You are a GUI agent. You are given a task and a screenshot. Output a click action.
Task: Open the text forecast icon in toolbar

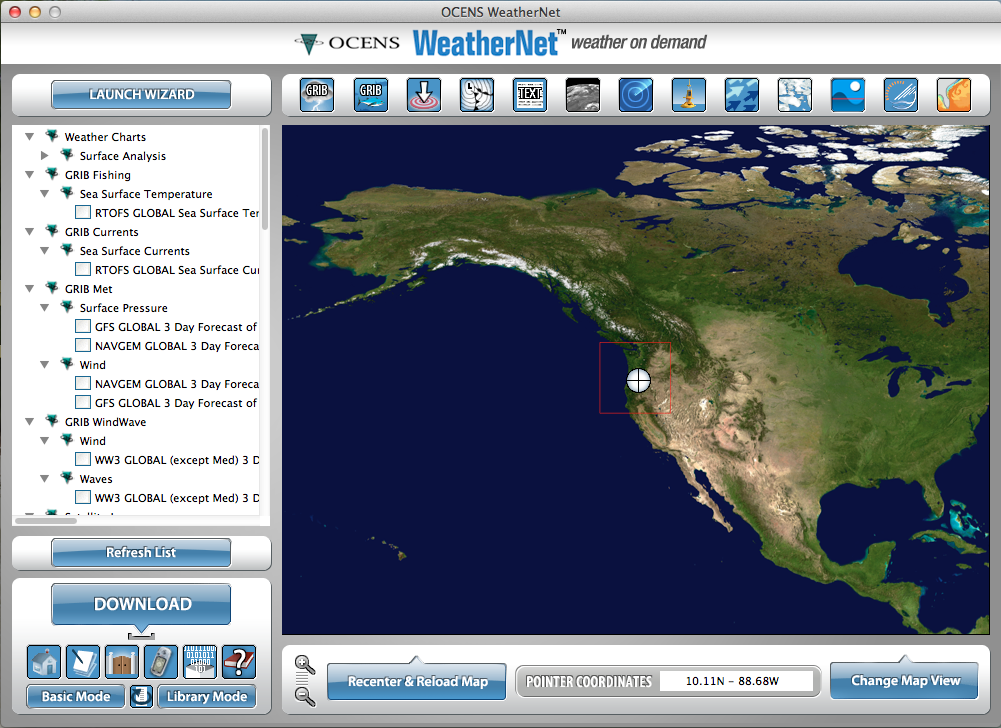(x=529, y=95)
